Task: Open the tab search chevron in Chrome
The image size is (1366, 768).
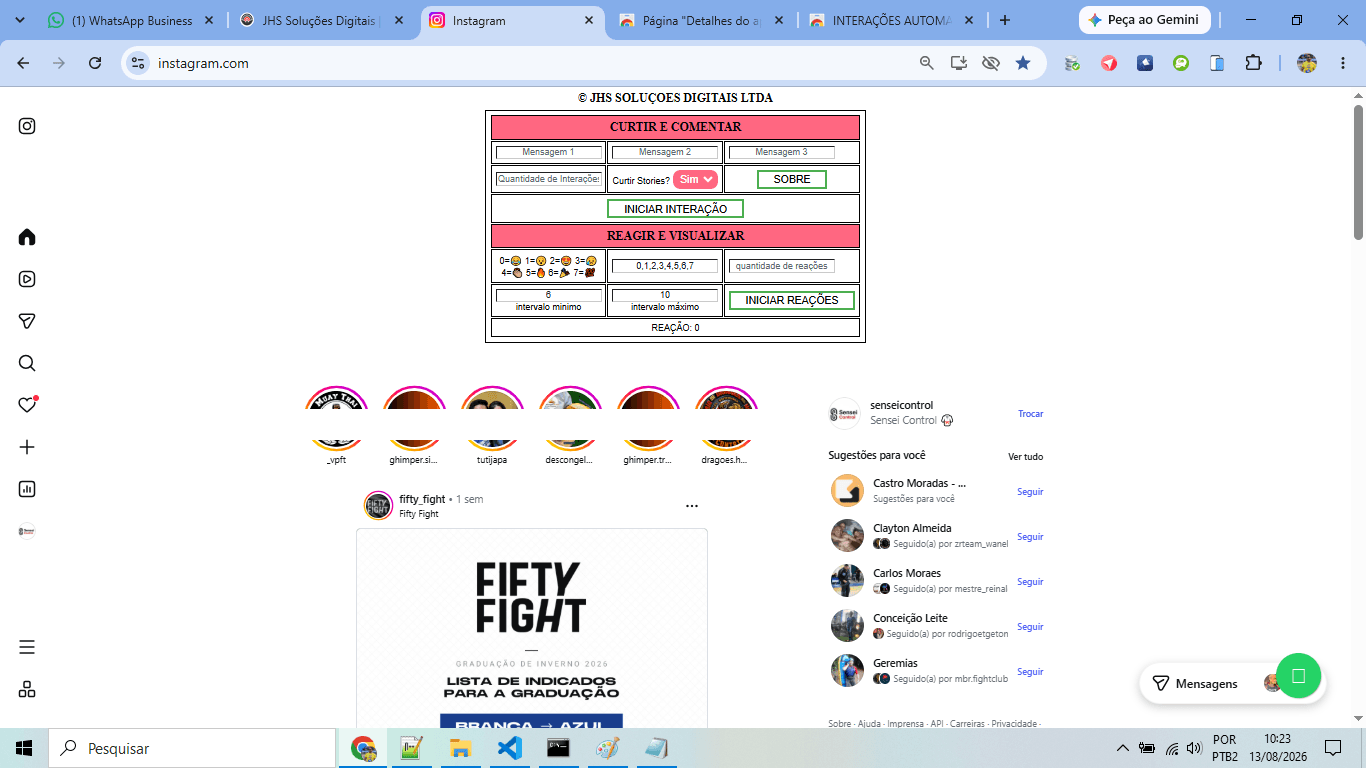Action: click(x=18, y=20)
